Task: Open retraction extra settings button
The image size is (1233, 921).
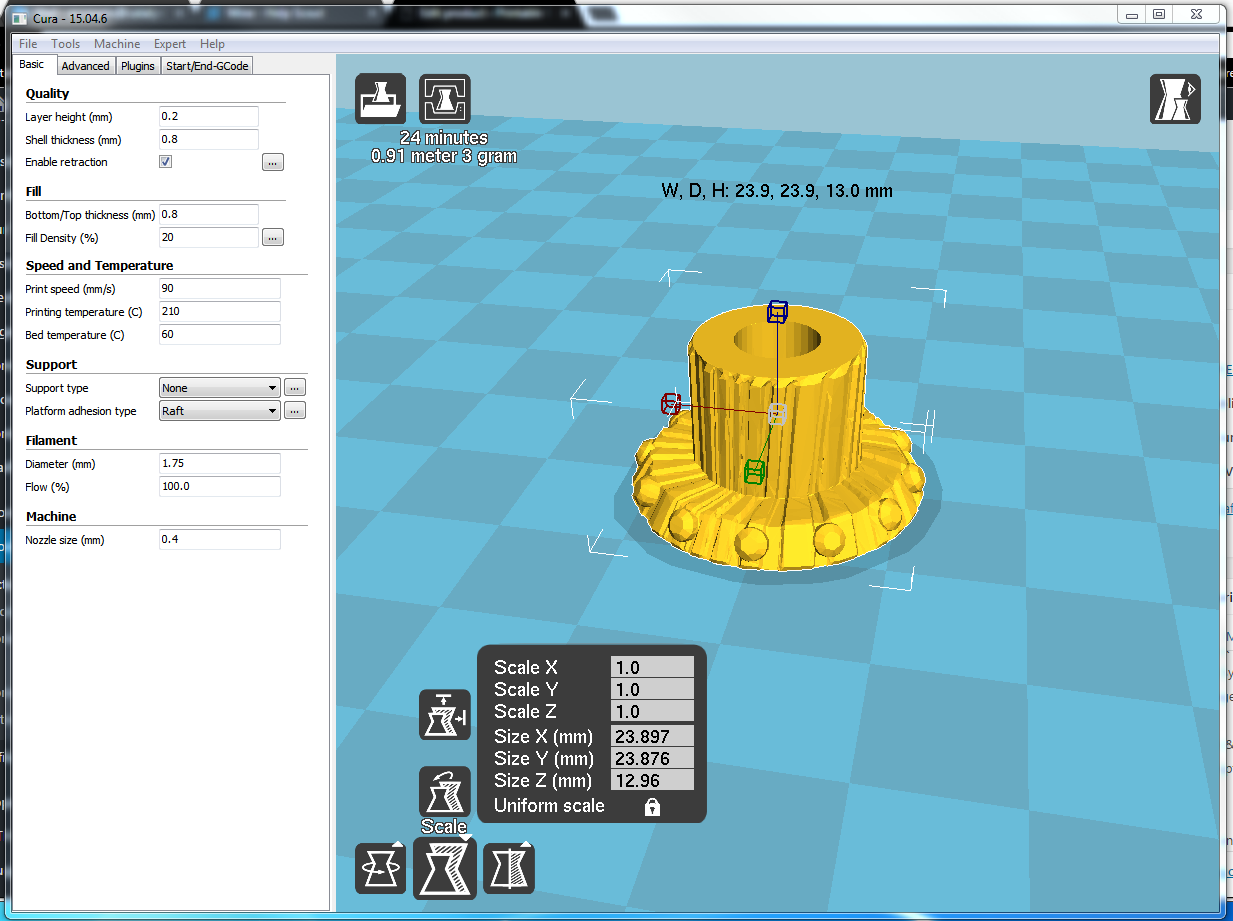Action: [x=273, y=162]
